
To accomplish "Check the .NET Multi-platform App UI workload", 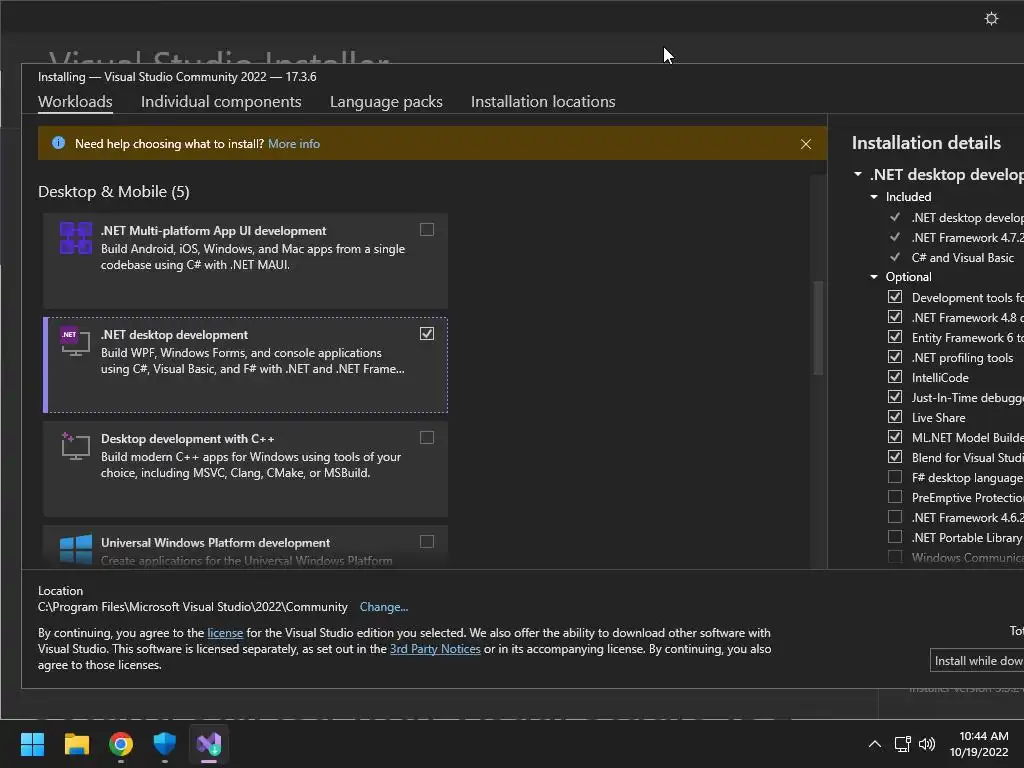I will (426, 229).
